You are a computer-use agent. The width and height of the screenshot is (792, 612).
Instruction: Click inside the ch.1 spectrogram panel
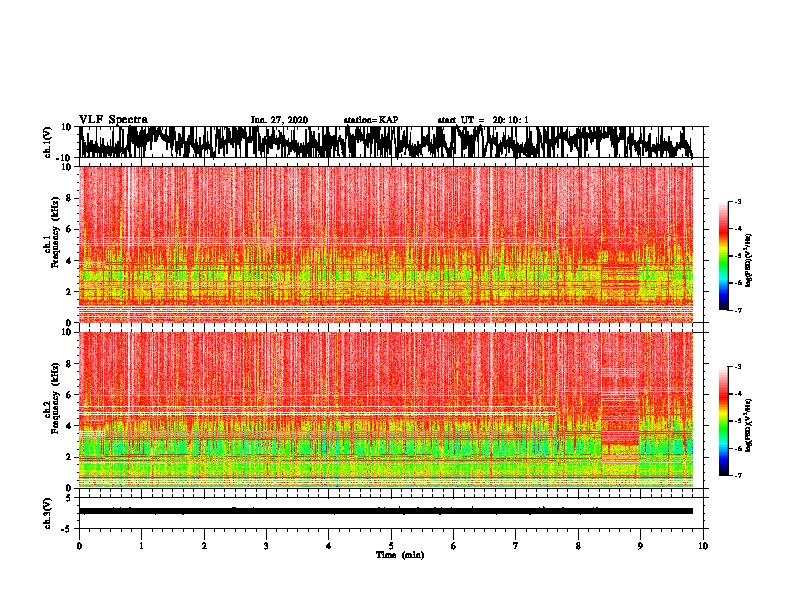tap(386, 244)
